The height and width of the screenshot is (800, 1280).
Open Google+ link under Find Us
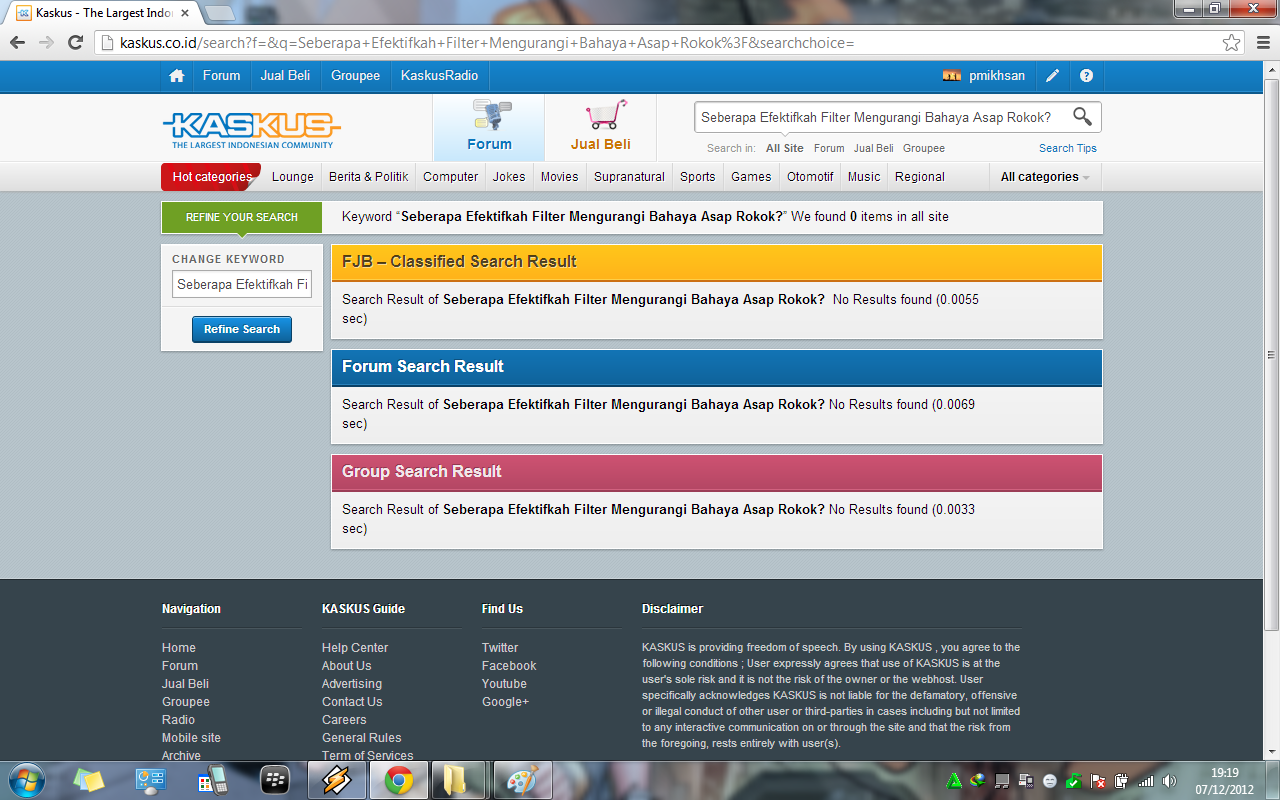505,702
